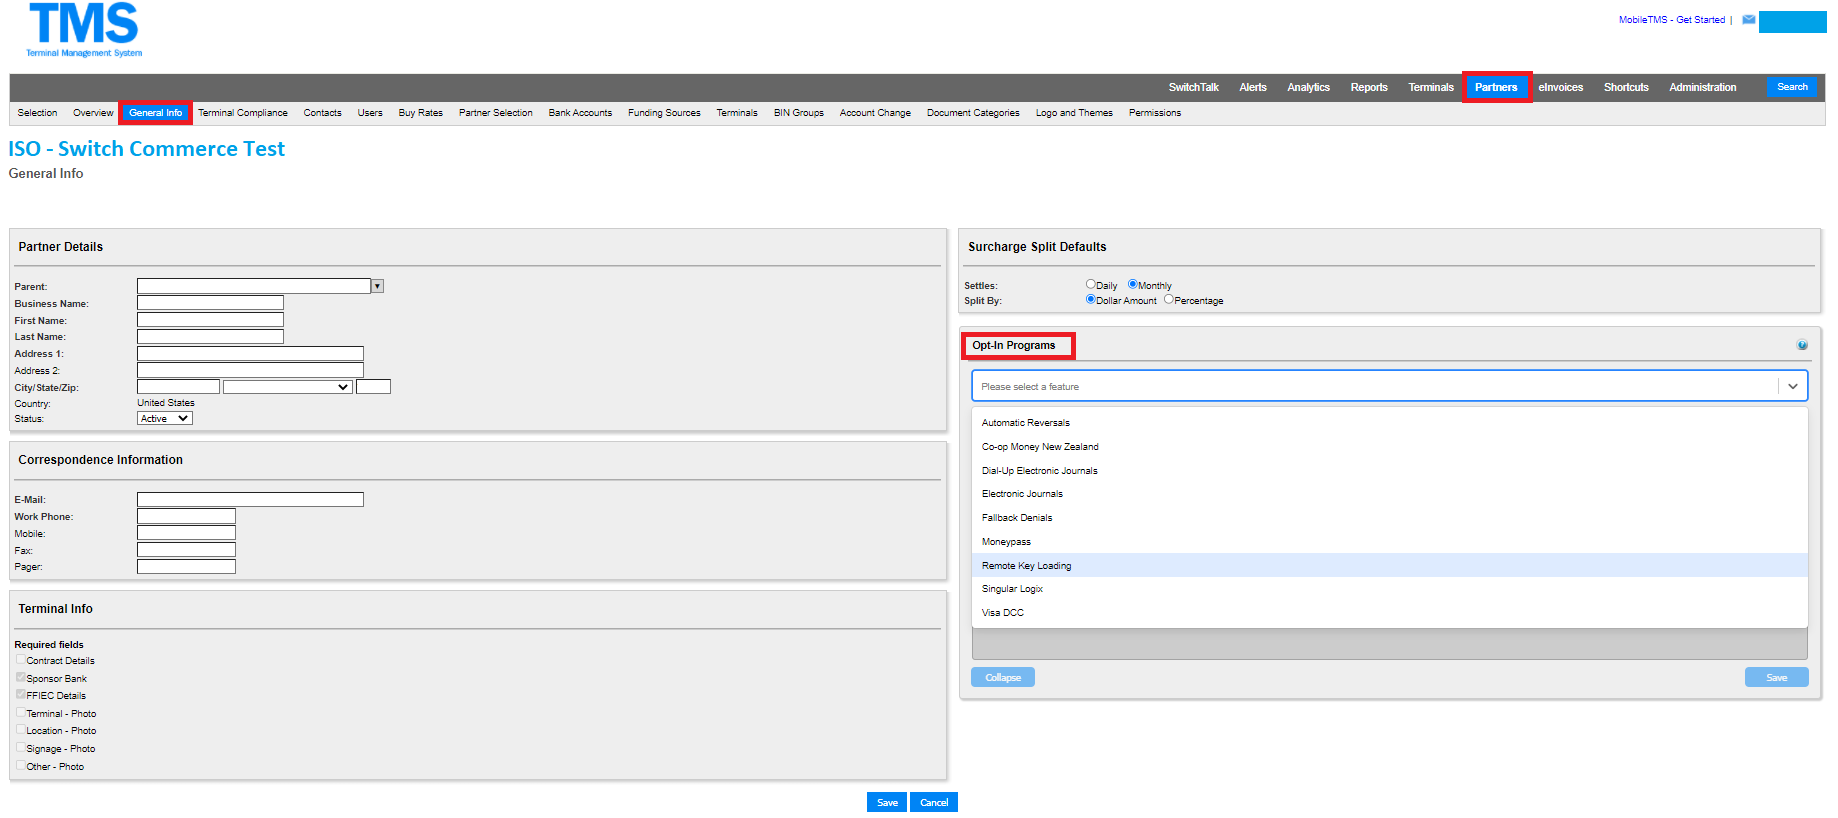Open the eInvoices menu
This screenshot has width=1838, height=818.
(1560, 88)
